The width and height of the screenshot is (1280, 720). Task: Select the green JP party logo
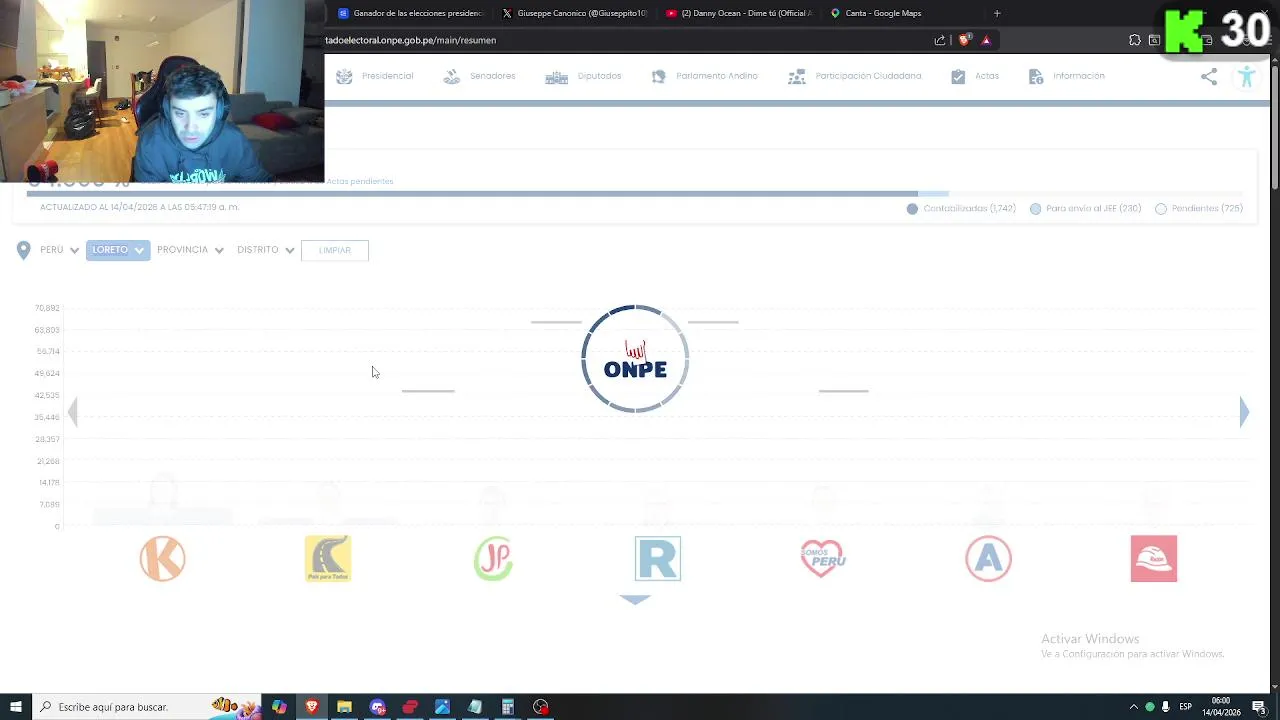(x=493, y=558)
